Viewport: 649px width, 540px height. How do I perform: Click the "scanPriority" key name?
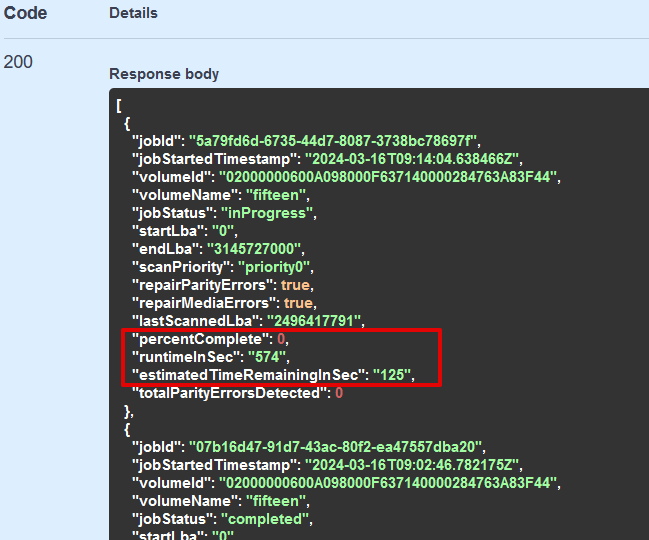181,267
